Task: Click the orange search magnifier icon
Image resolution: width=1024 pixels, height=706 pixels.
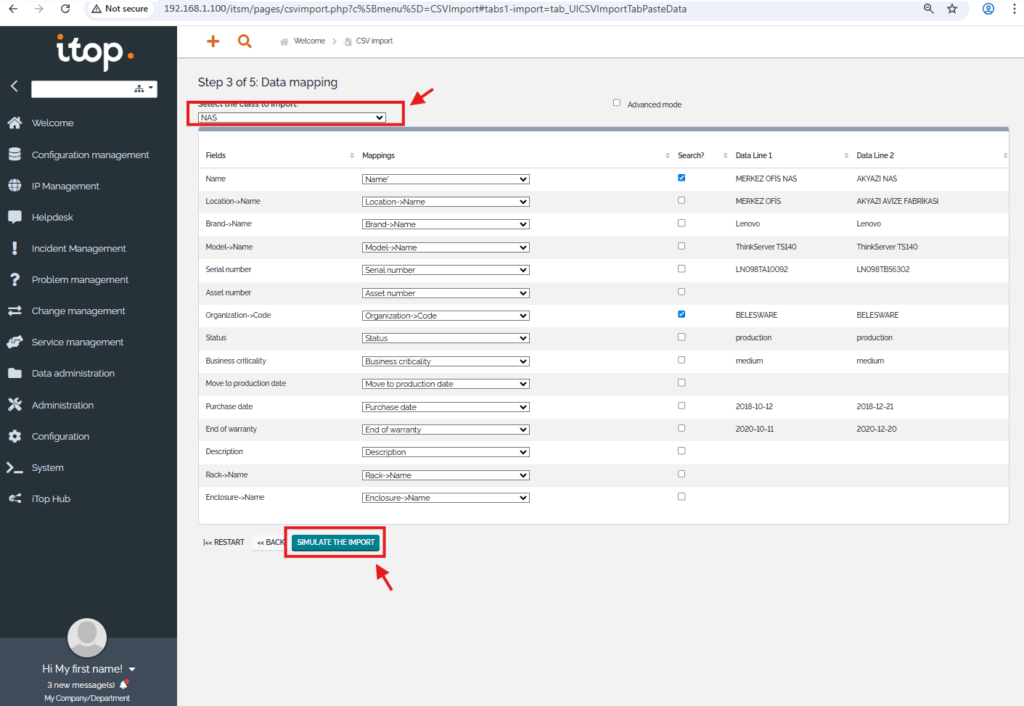Action: point(245,41)
